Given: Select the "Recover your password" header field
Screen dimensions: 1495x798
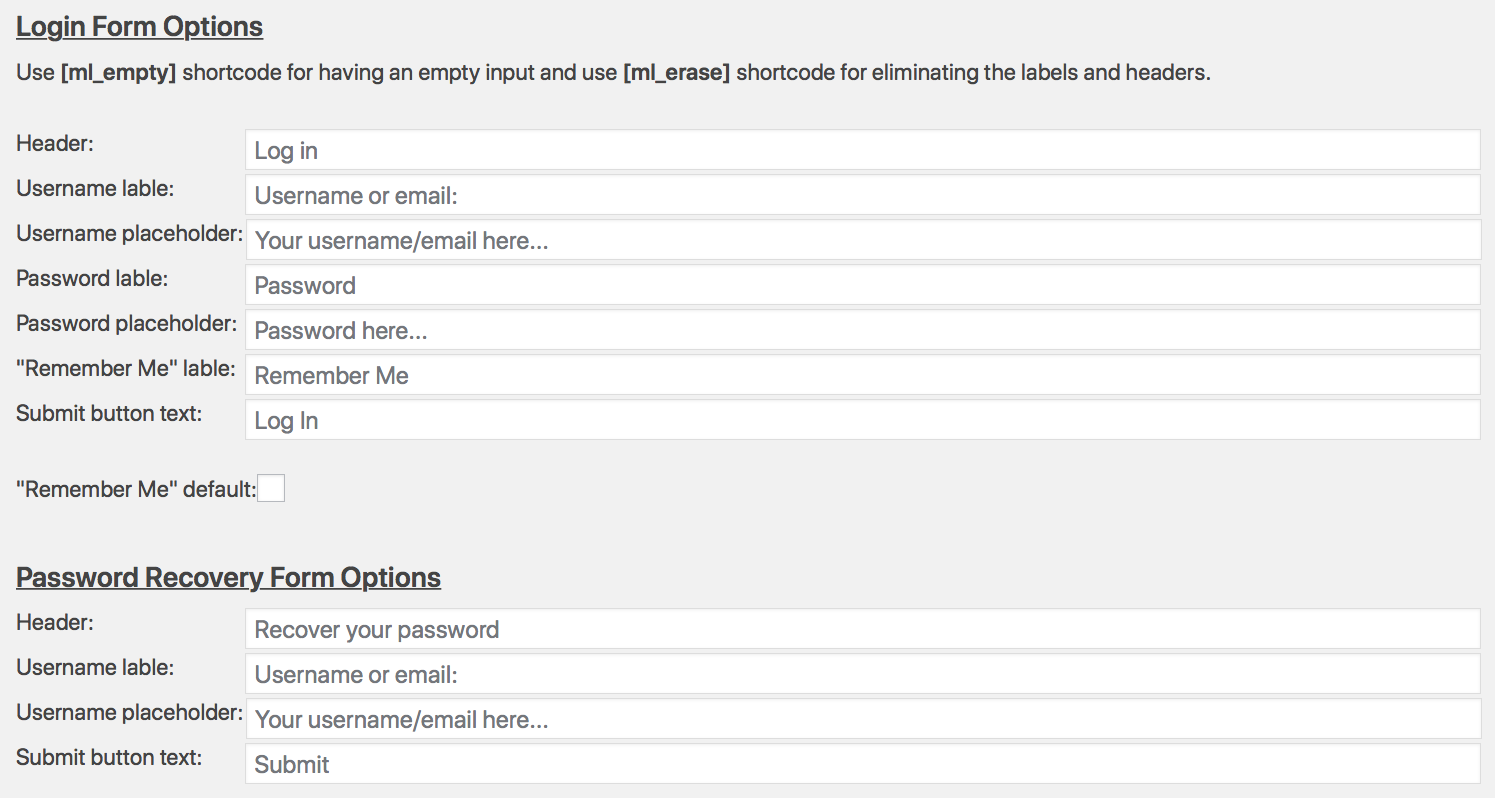Looking at the screenshot, I should tap(860, 629).
